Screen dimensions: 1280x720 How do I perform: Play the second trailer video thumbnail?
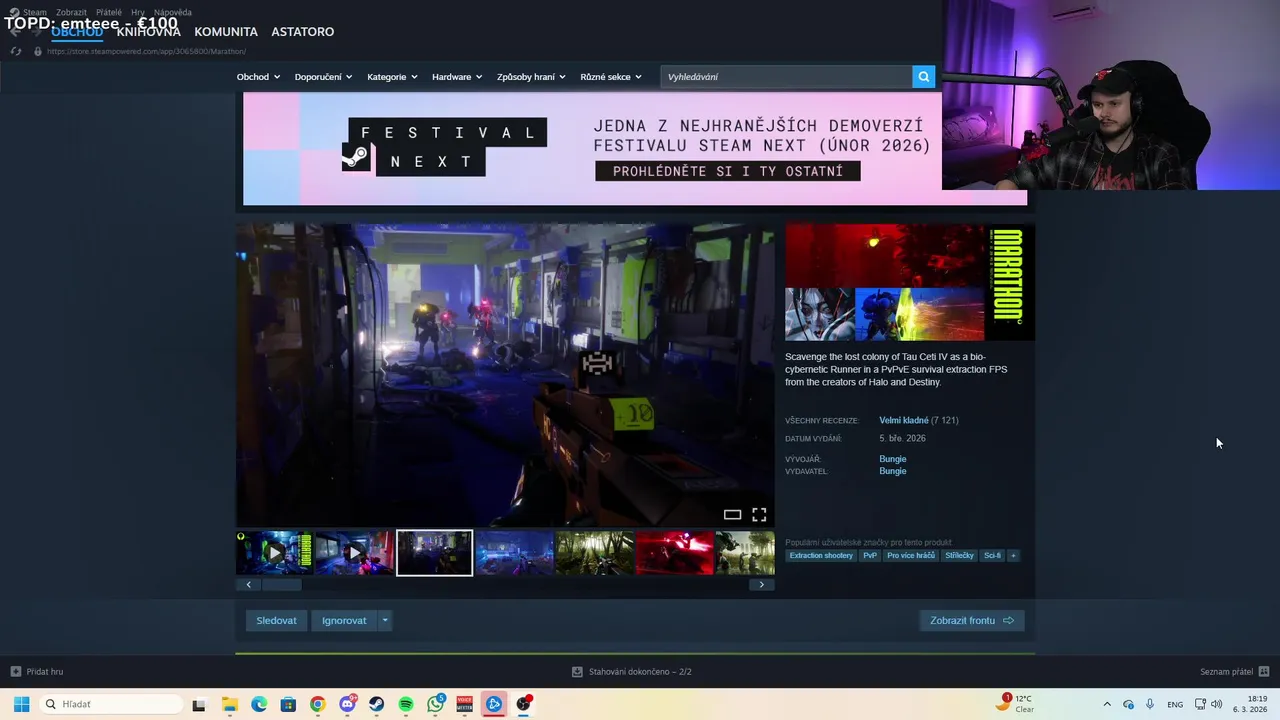pos(354,553)
